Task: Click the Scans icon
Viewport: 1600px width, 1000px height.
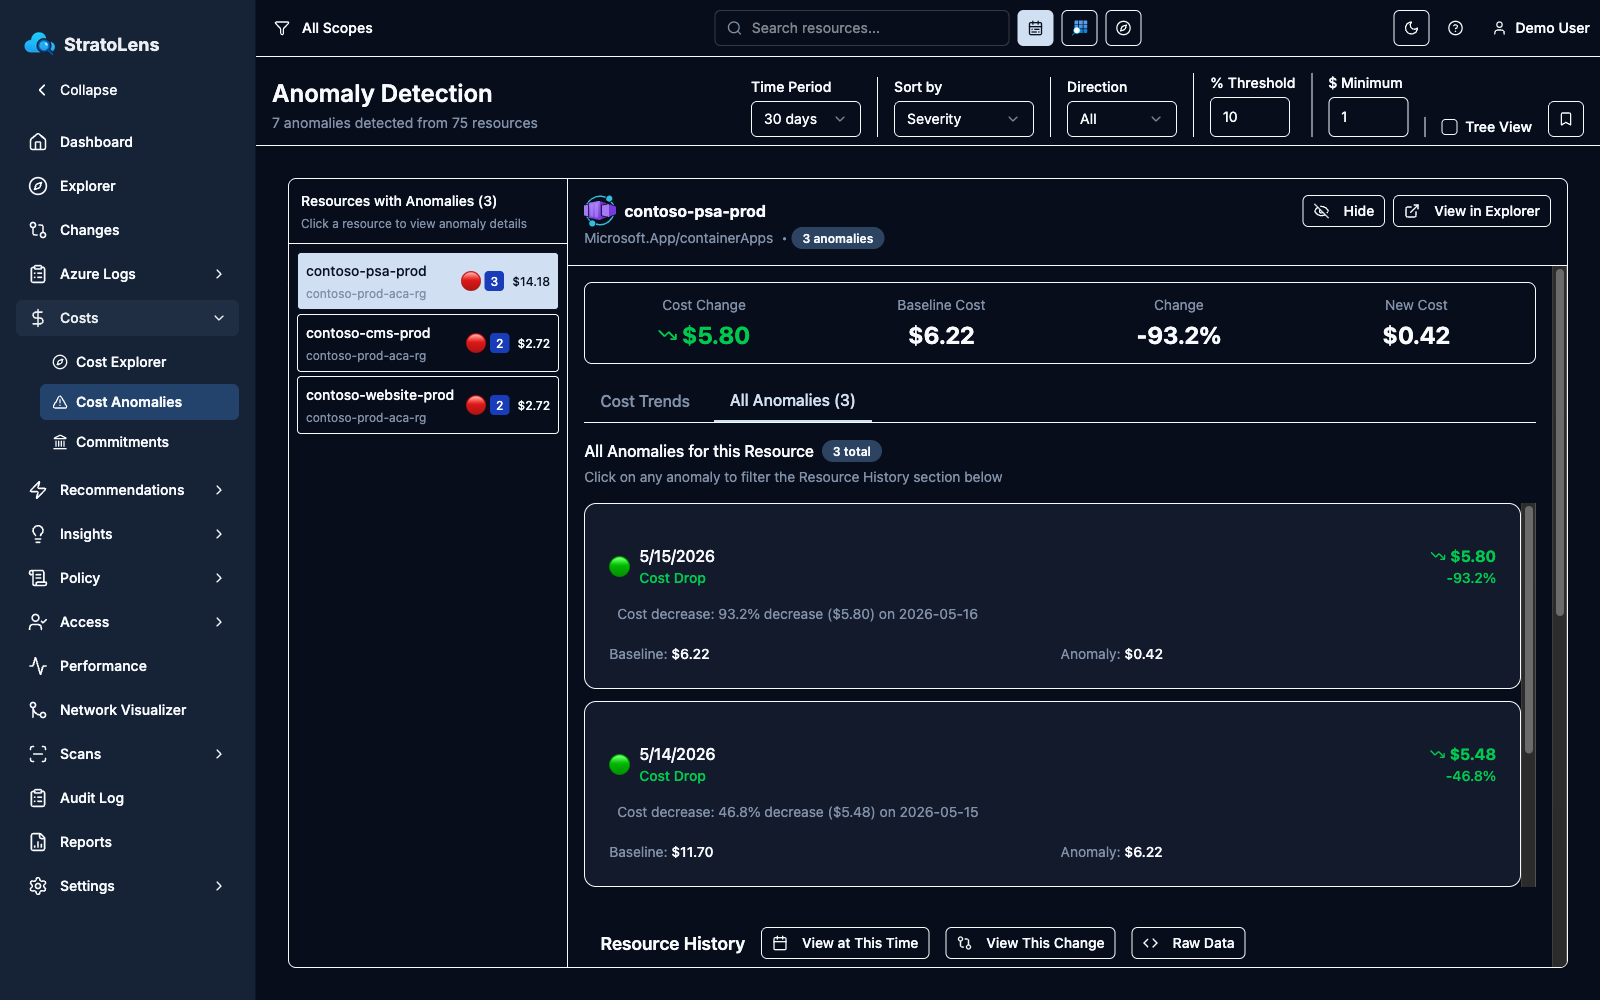Action: pyautogui.click(x=38, y=754)
